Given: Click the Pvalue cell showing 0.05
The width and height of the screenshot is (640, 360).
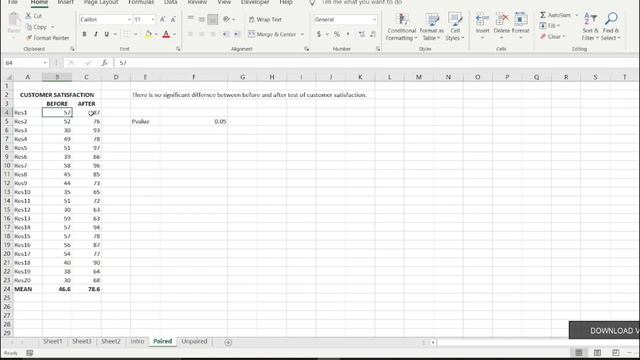Looking at the screenshot, I should point(193,121).
